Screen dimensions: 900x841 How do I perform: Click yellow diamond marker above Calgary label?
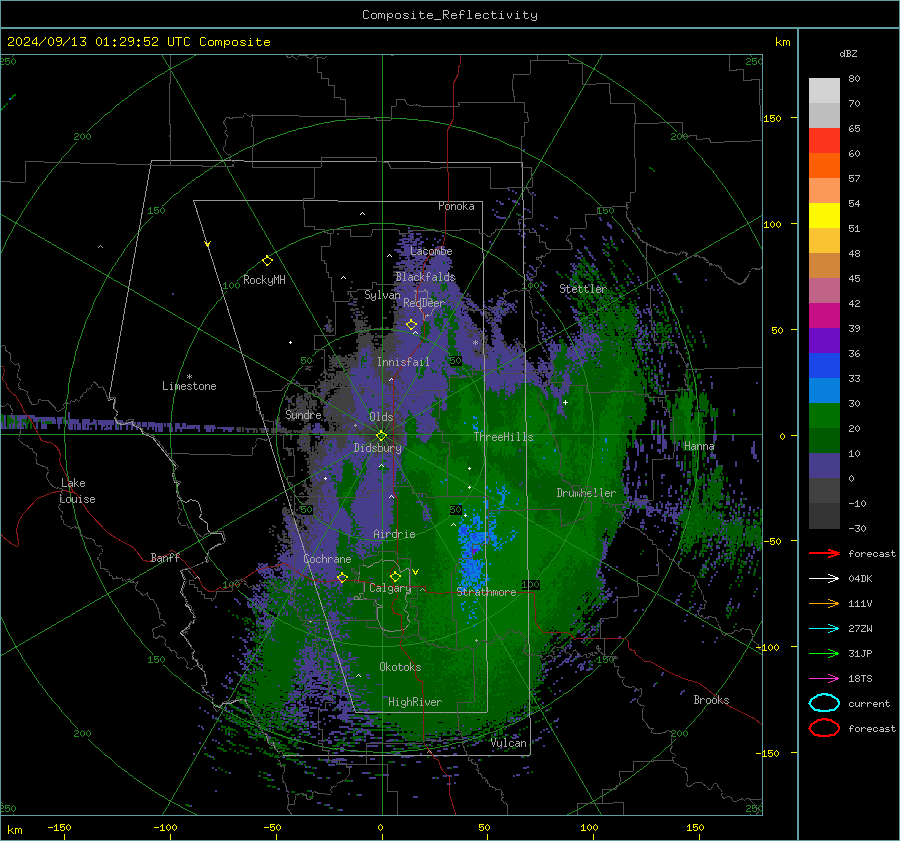395,576
